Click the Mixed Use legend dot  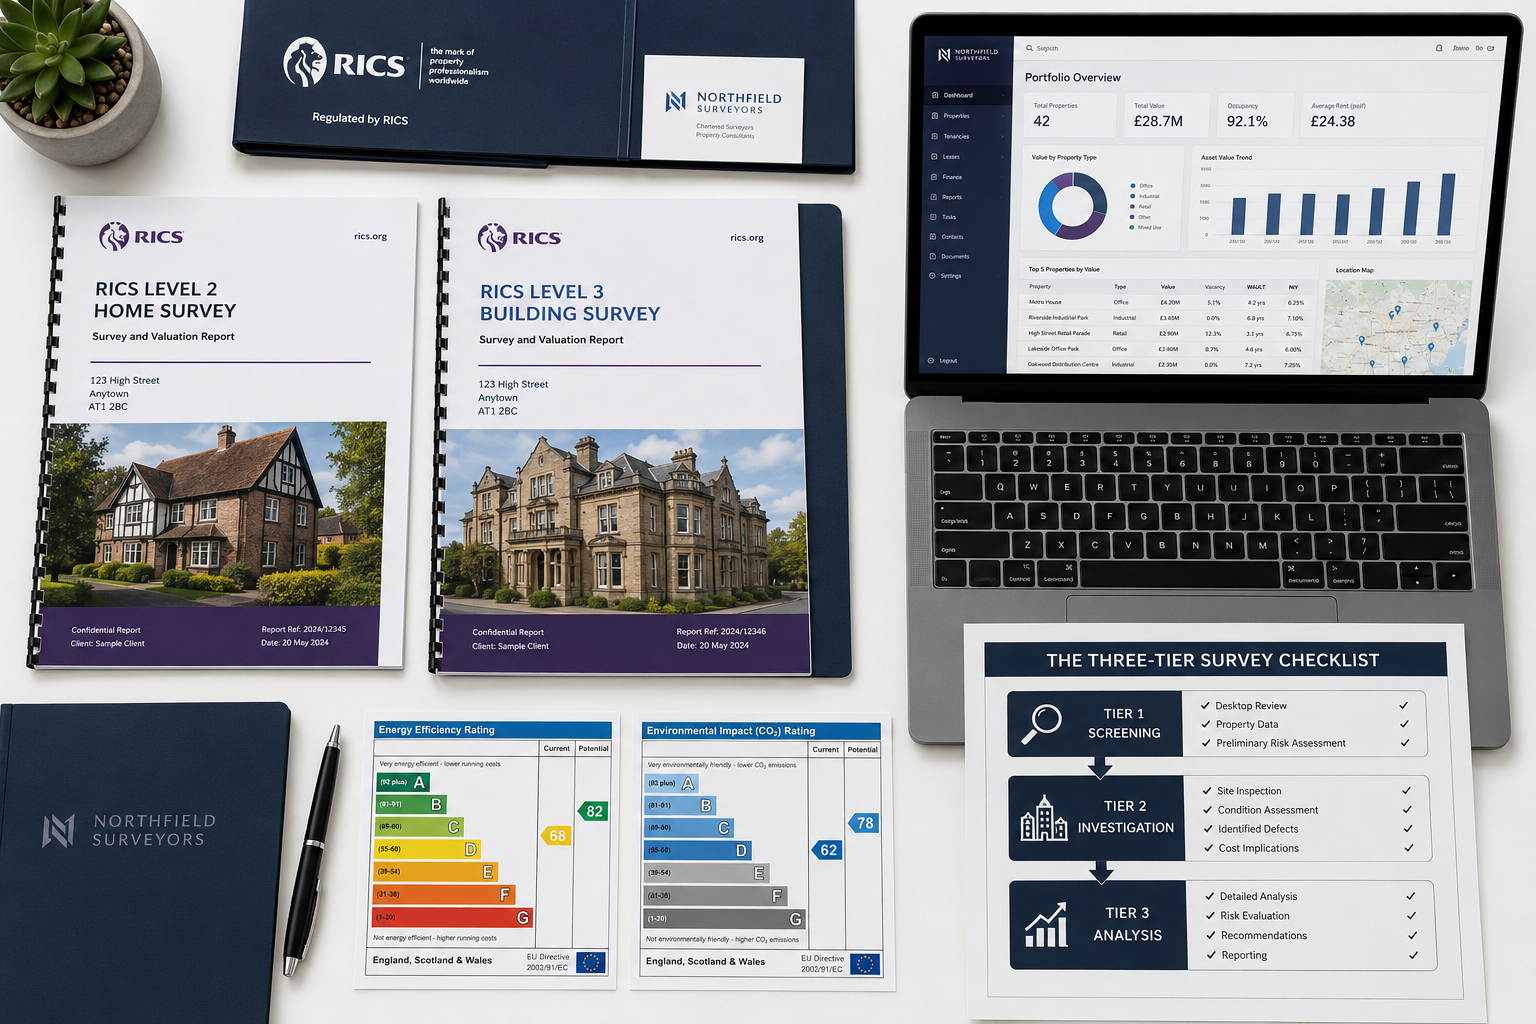coord(1132,227)
